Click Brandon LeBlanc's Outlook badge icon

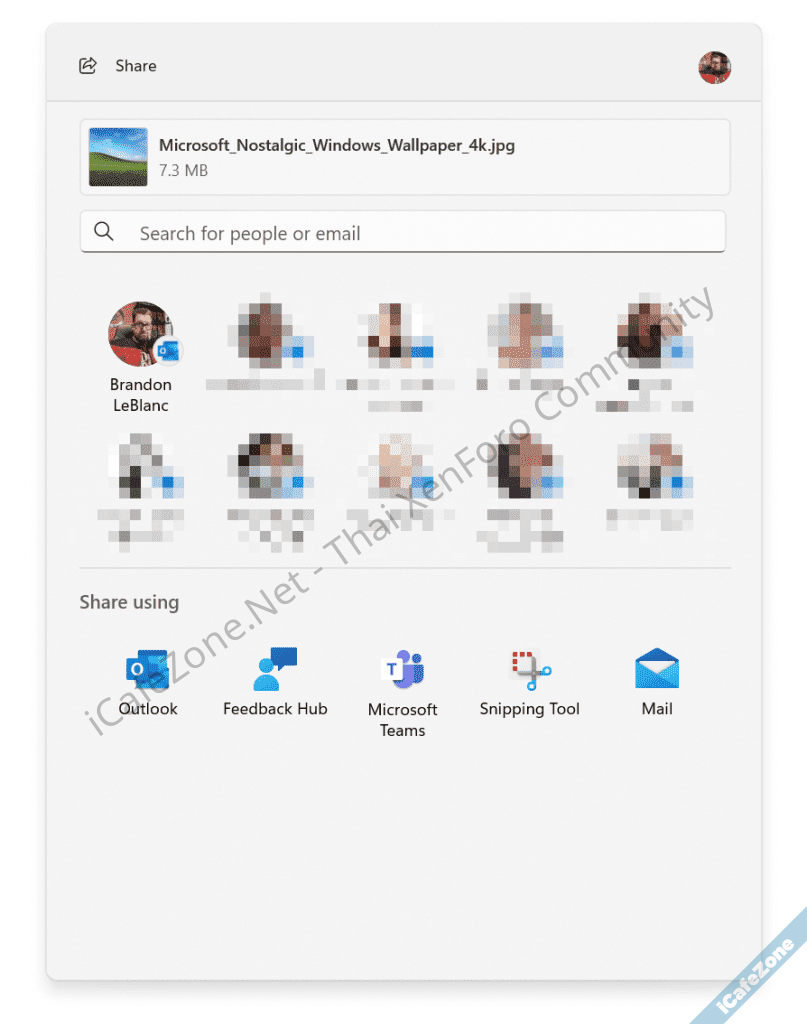pyautogui.click(x=167, y=351)
